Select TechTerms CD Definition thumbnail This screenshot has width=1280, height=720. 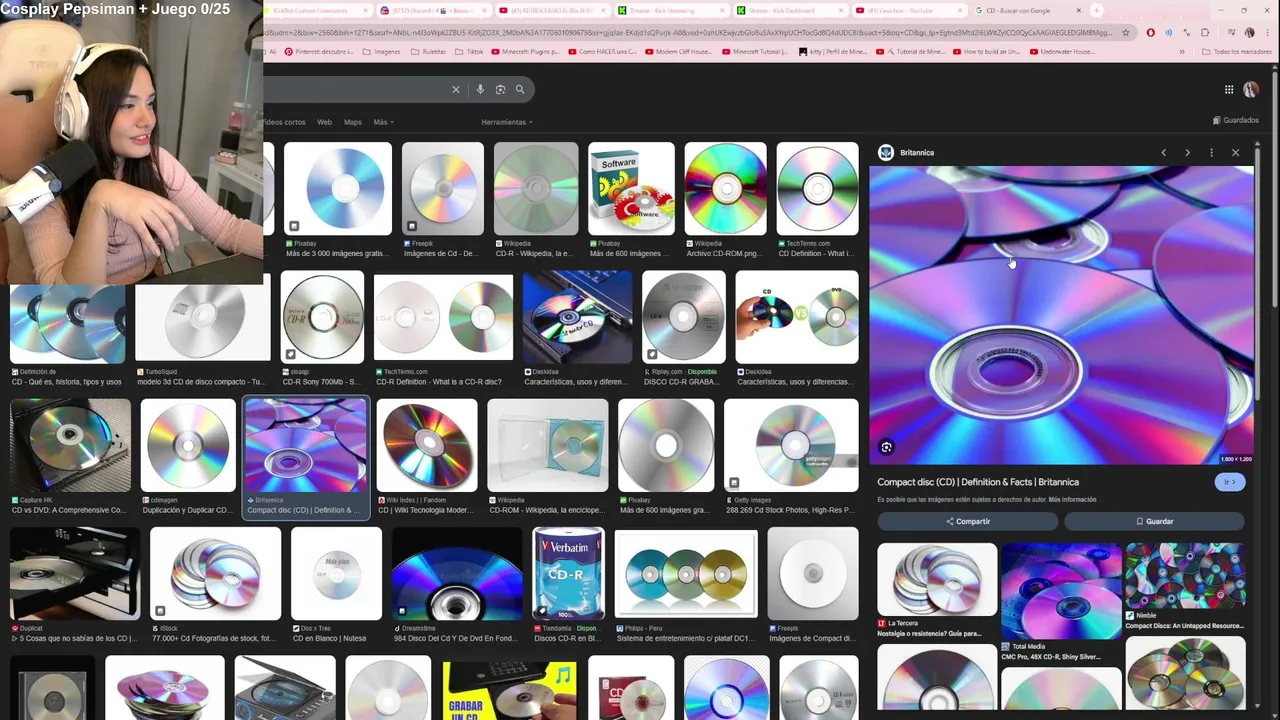click(x=817, y=189)
